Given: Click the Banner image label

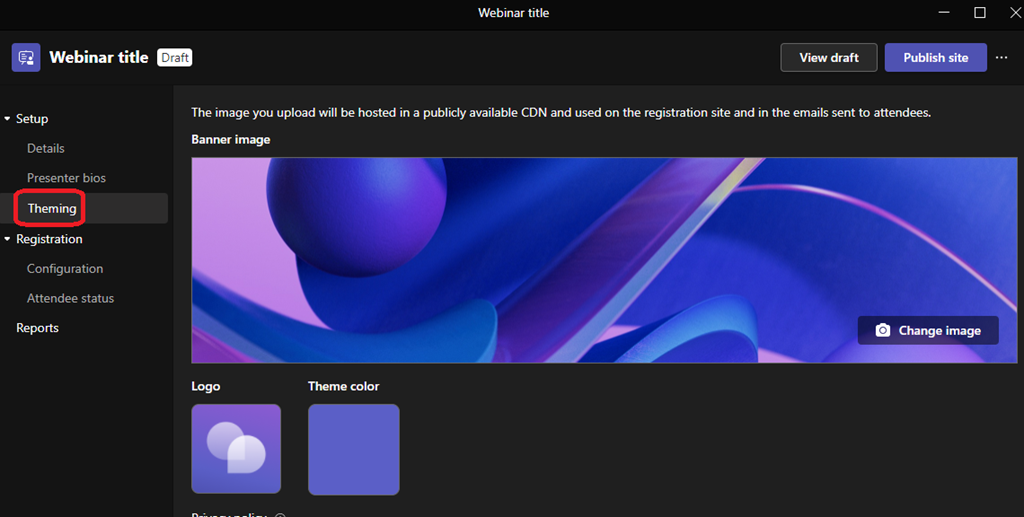Looking at the screenshot, I should 231,140.
